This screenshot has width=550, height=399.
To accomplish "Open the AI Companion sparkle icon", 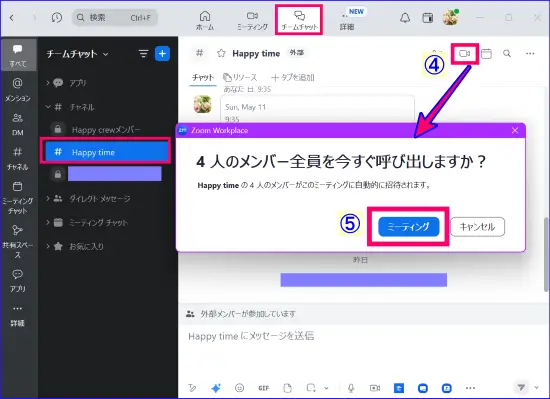I will click(x=216, y=388).
